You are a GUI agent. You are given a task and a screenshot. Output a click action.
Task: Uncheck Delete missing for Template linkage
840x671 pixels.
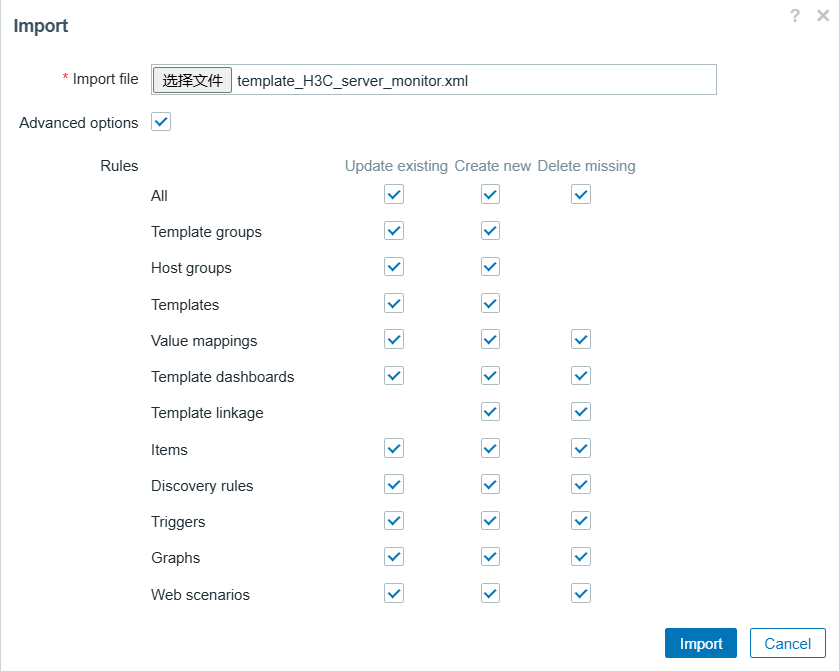click(581, 412)
